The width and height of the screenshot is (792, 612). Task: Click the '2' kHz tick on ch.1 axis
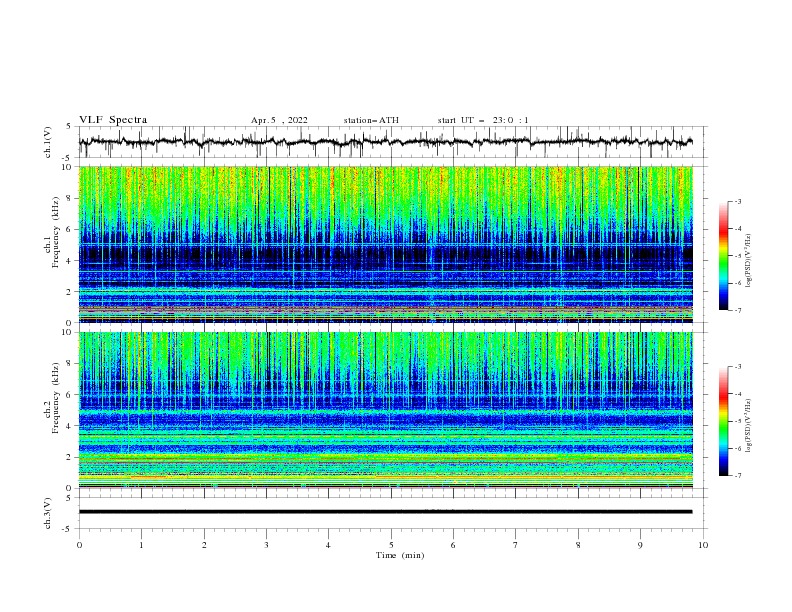(x=70, y=292)
